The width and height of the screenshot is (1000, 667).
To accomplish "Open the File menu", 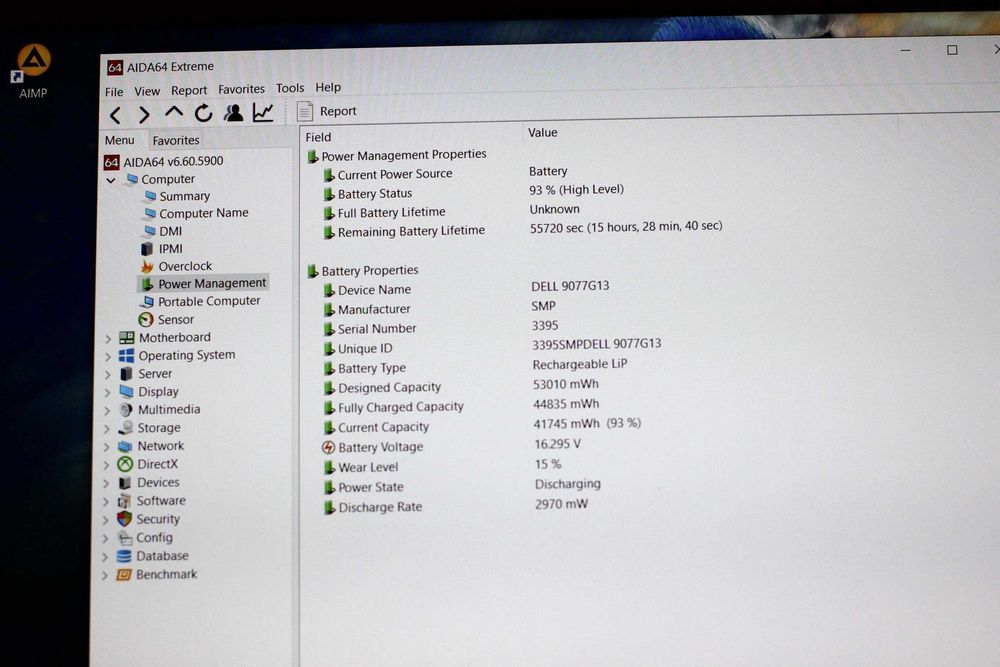I will (114, 92).
